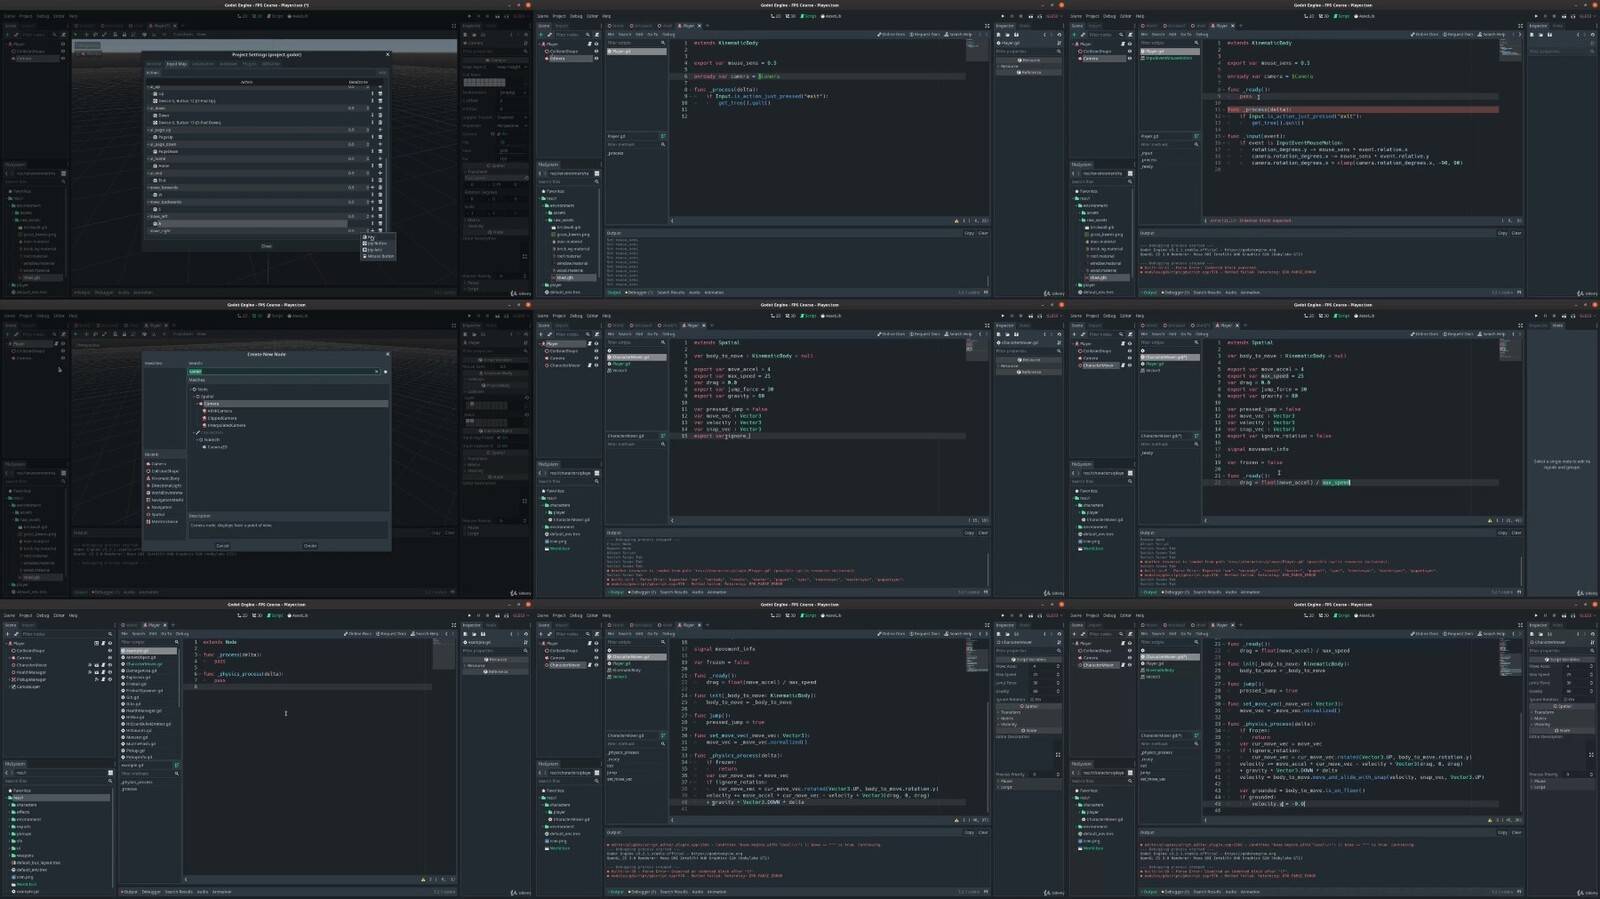Screen dimensions: 1600x899
Task: Collapse the ui_page_up action in Input Map
Action: point(150,130)
